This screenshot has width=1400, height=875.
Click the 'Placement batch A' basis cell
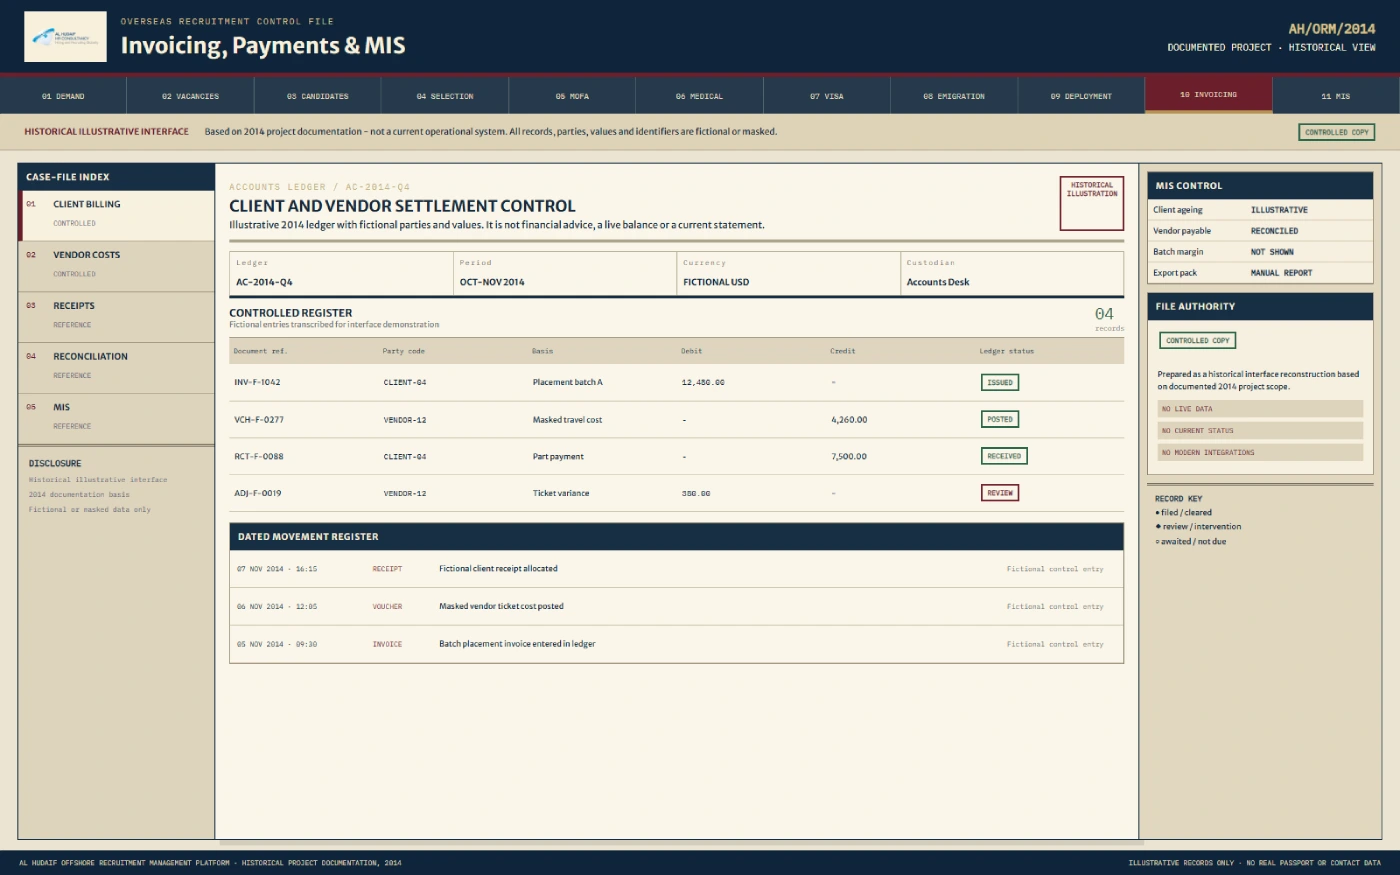click(x=567, y=382)
